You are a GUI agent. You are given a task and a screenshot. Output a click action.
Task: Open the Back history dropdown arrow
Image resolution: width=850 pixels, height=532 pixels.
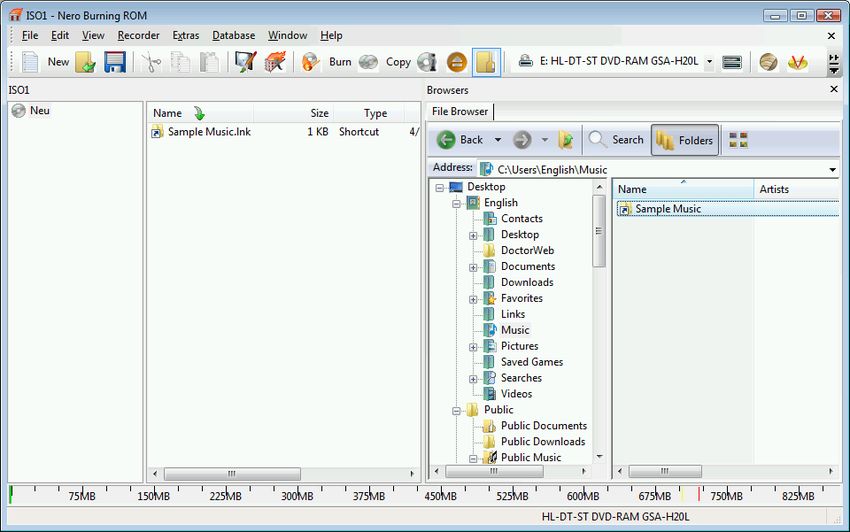[498, 140]
